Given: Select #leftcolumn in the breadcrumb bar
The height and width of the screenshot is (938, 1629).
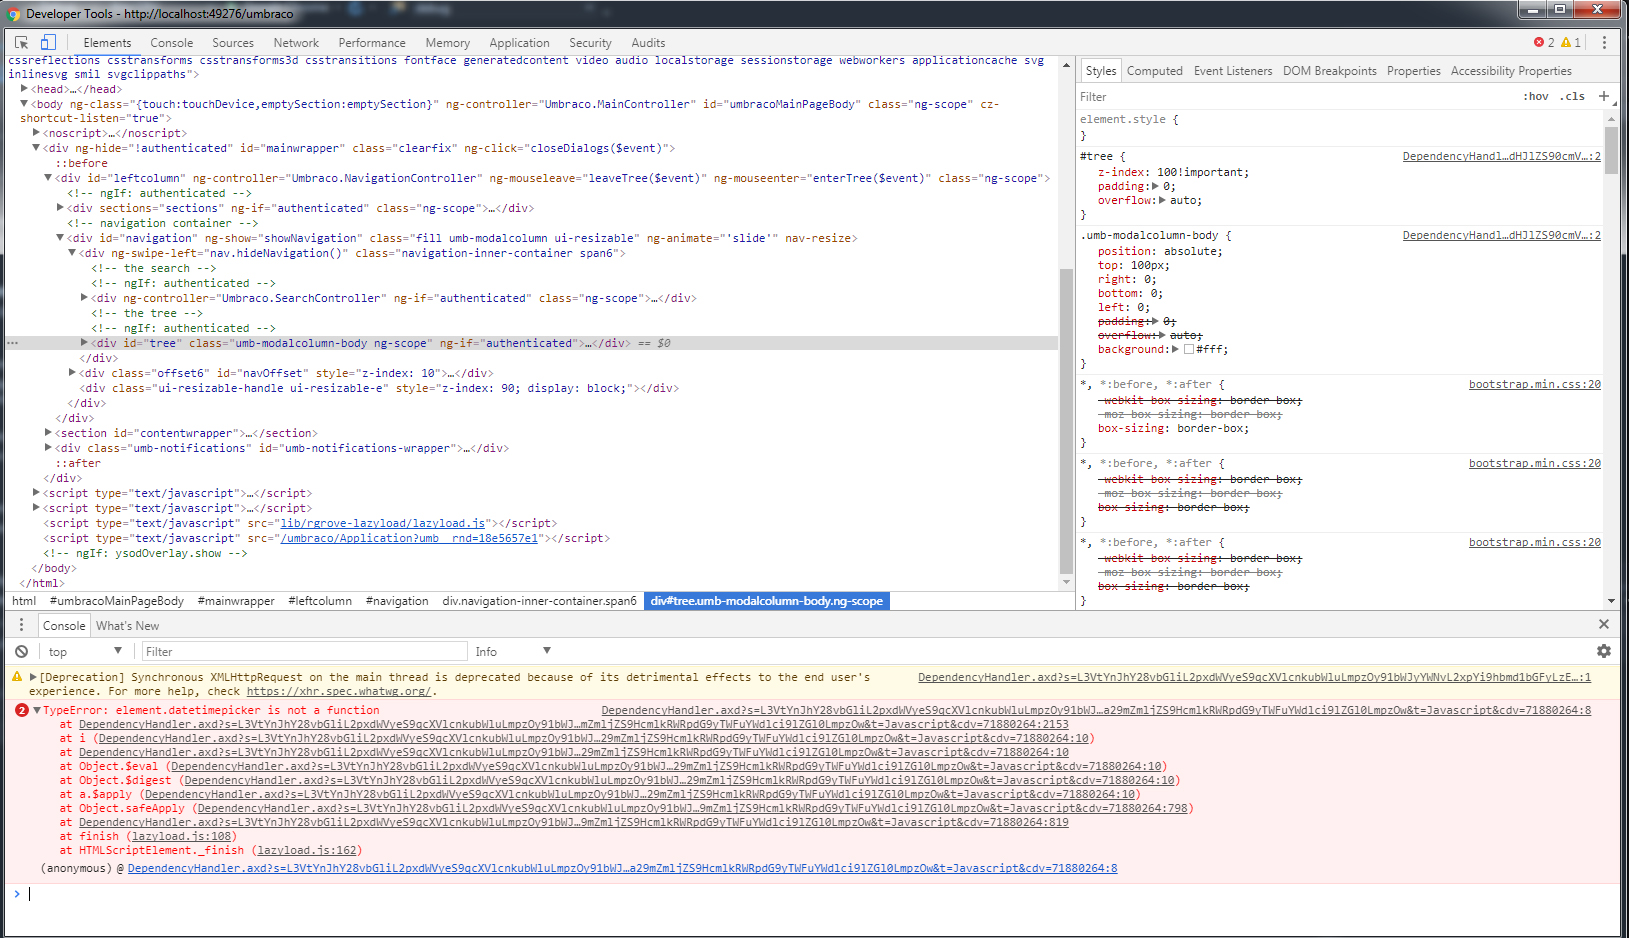Looking at the screenshot, I should [320, 601].
